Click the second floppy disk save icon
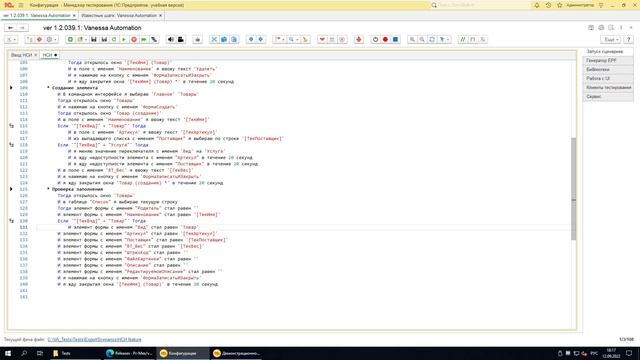 [x=104, y=40]
